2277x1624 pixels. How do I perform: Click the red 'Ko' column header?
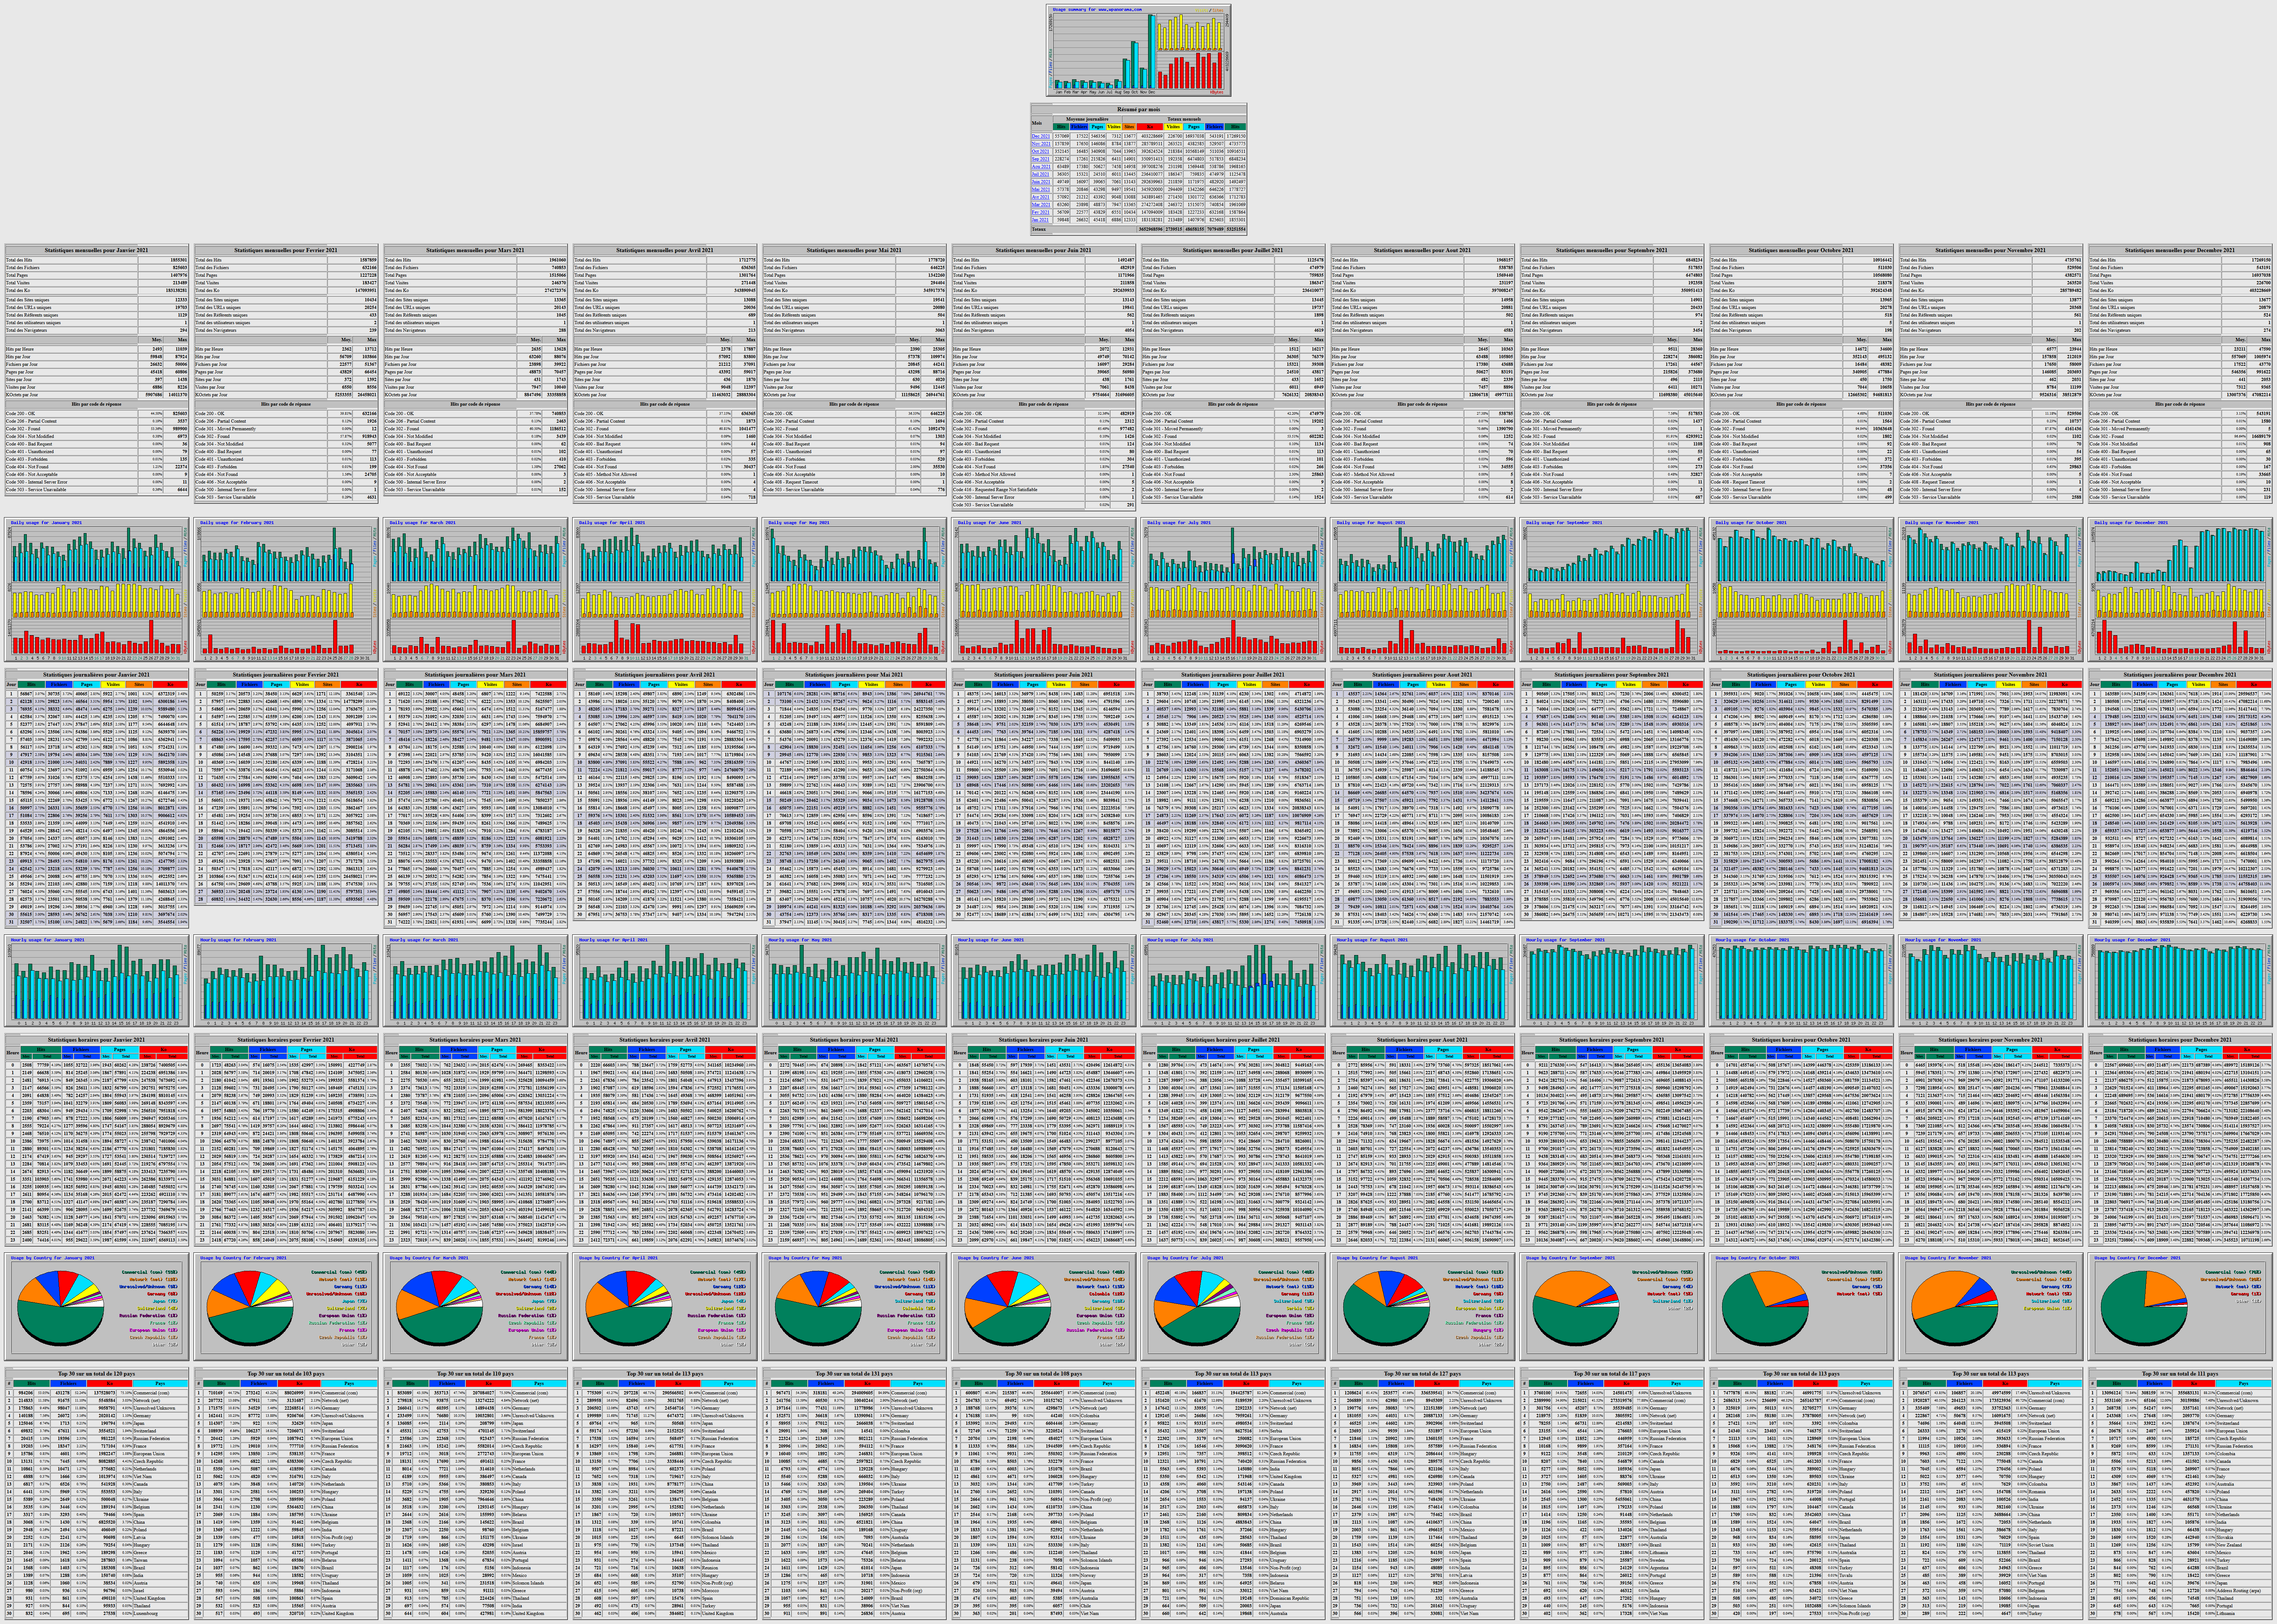(1150, 127)
